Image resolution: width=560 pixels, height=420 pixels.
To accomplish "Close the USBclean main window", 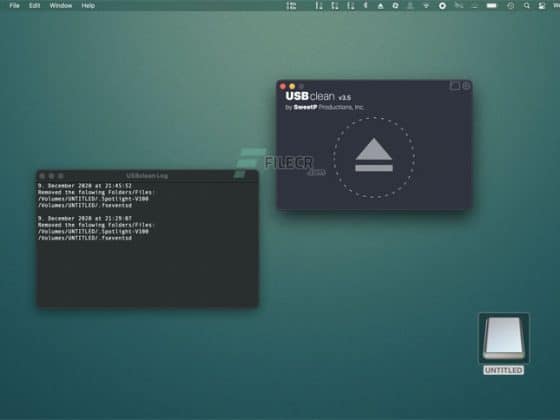I will click(x=283, y=86).
